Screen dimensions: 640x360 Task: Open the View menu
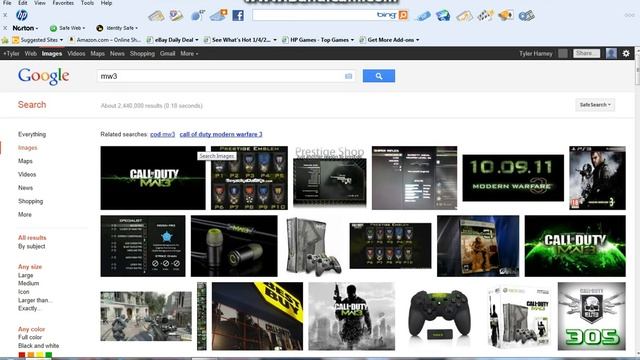(40, 3)
